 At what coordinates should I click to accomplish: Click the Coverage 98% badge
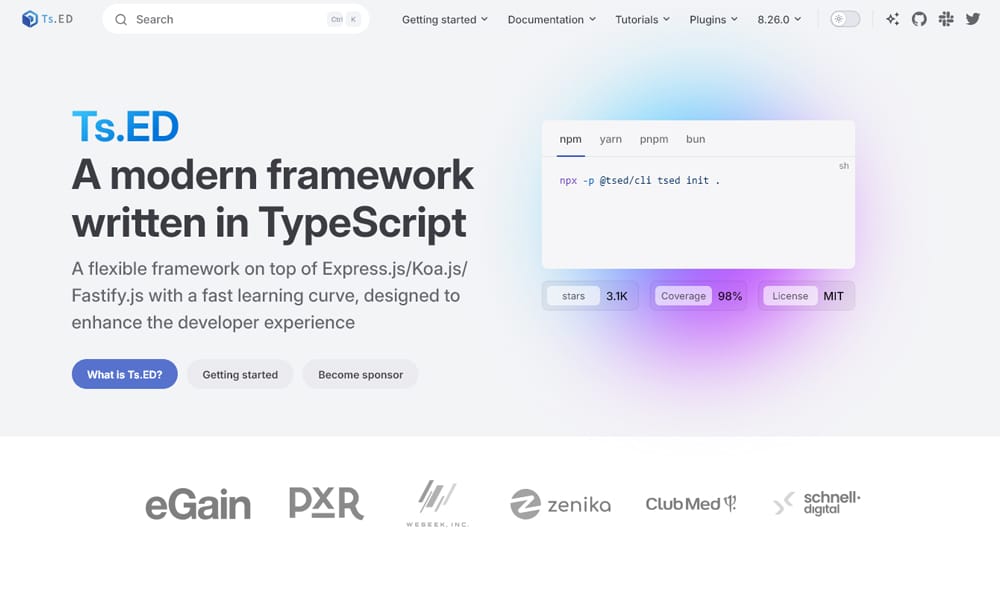[698, 296]
